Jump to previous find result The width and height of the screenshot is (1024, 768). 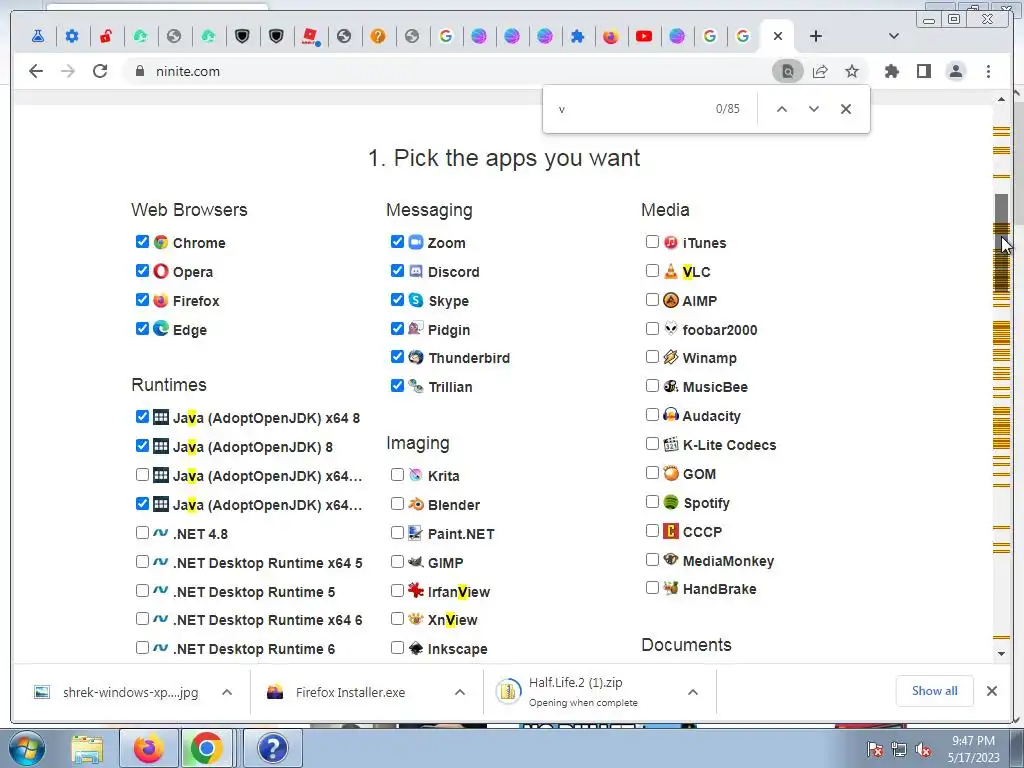point(782,109)
